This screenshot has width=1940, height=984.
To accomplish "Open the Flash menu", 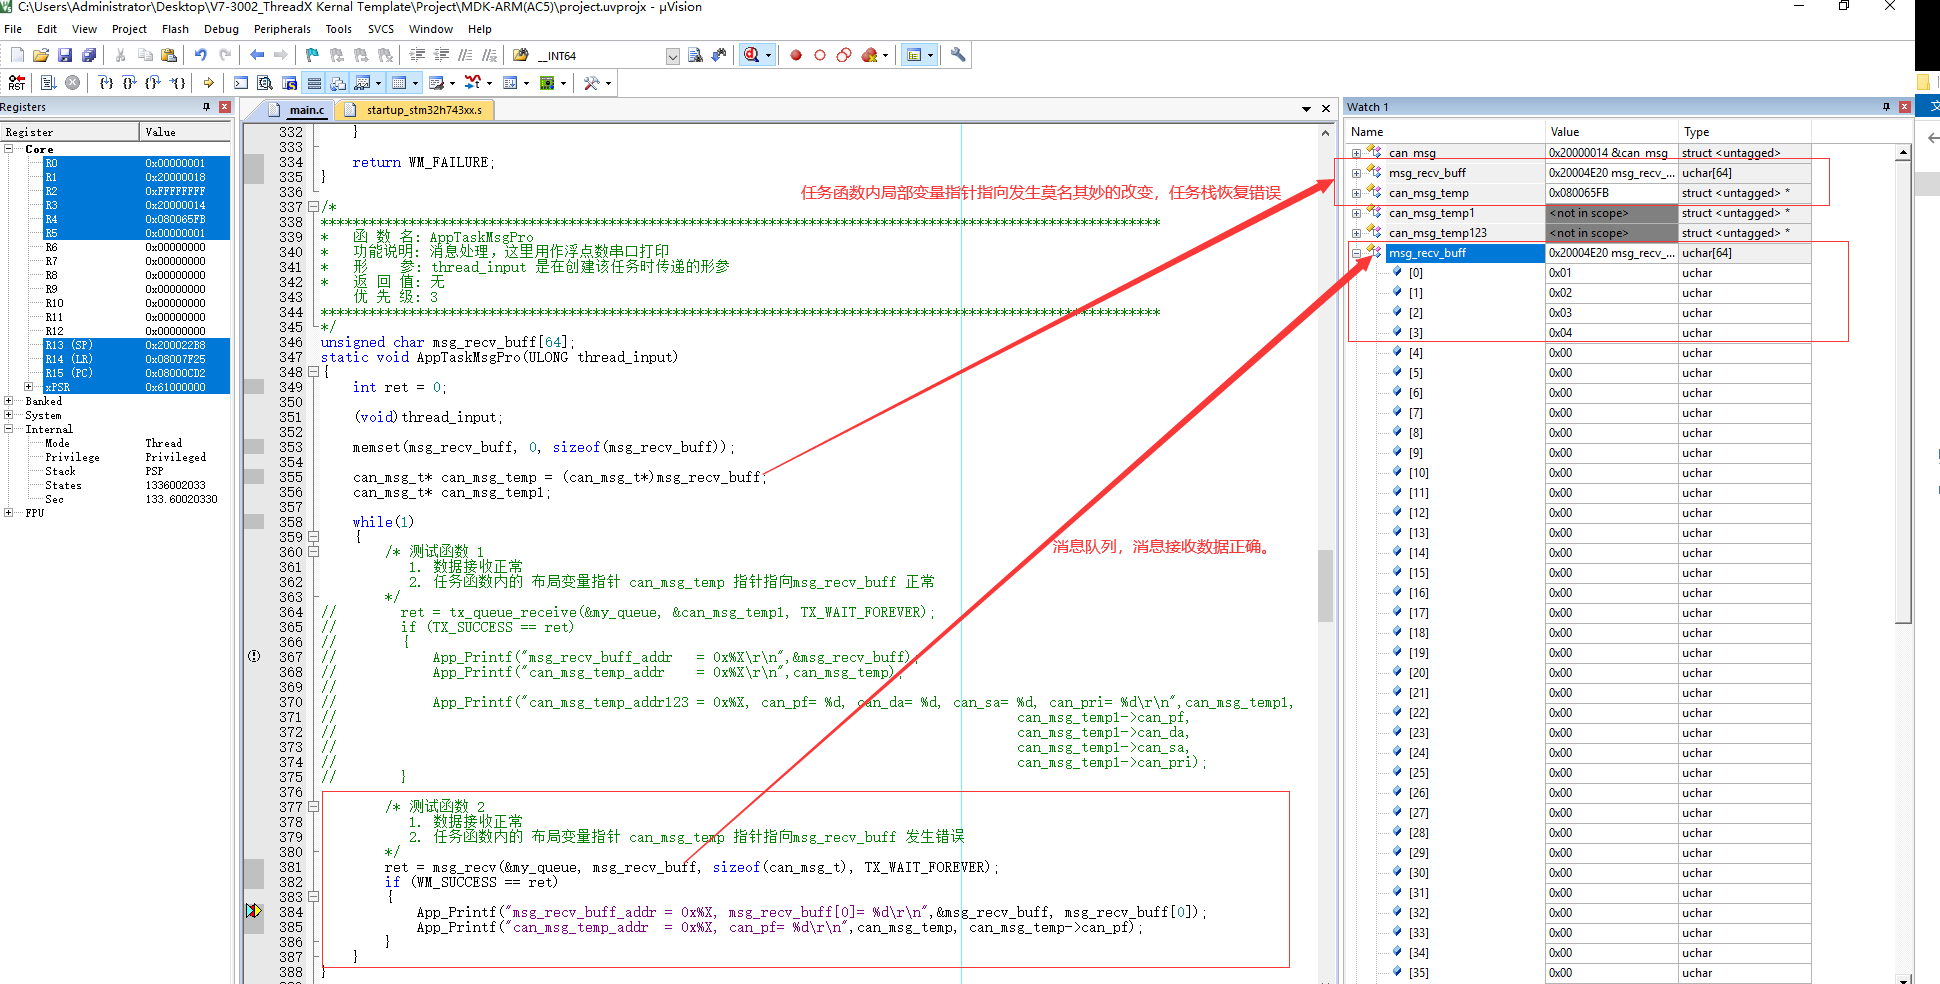I will coord(175,29).
